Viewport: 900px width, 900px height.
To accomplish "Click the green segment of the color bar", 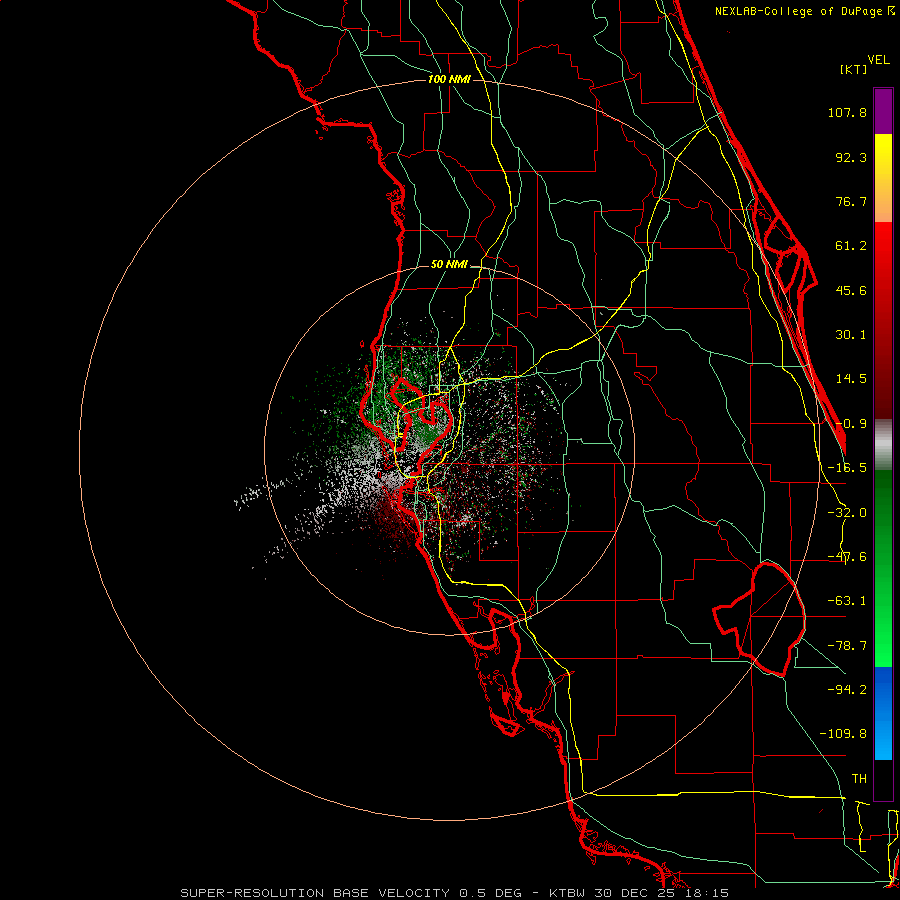I will pyautogui.click(x=883, y=568).
